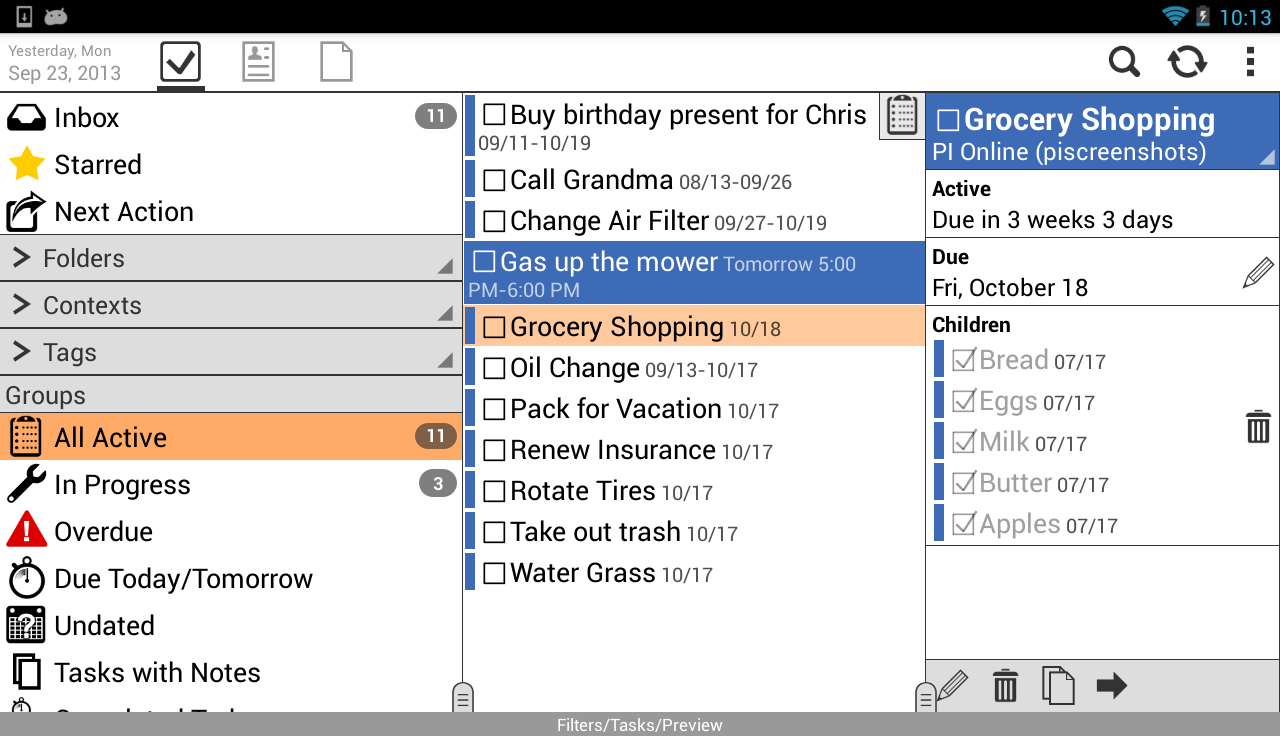Select the Overdue group filter
Image resolution: width=1280 pixels, height=736 pixels.
click(103, 532)
